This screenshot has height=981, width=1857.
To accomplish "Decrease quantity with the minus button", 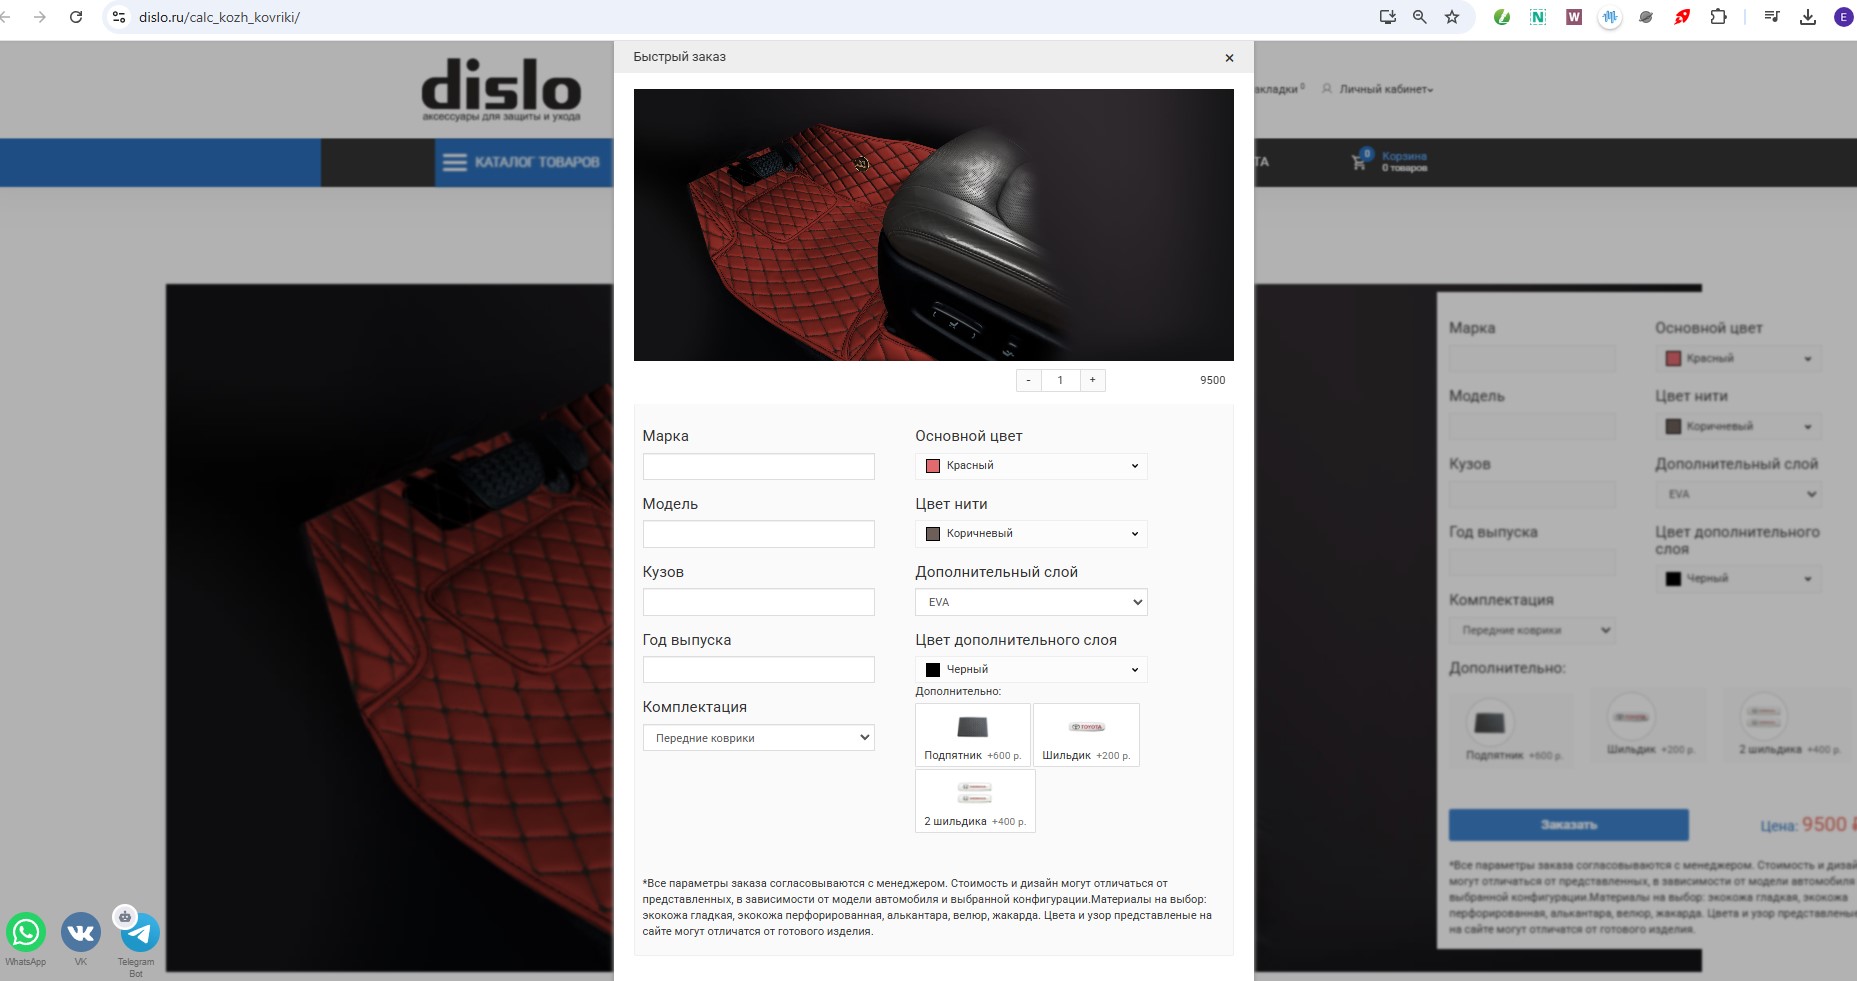I will pos(1028,380).
